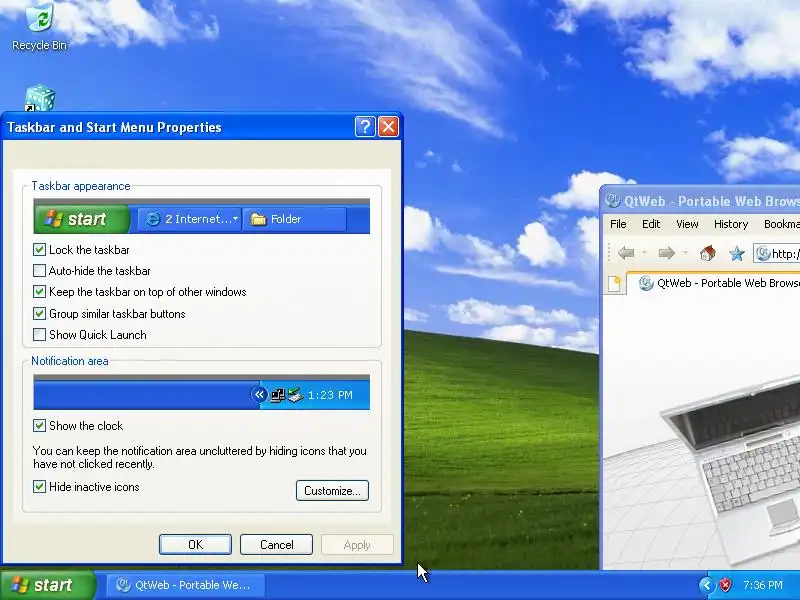
Task: Open the Recycle Bin desktop icon
Action: click(x=39, y=27)
